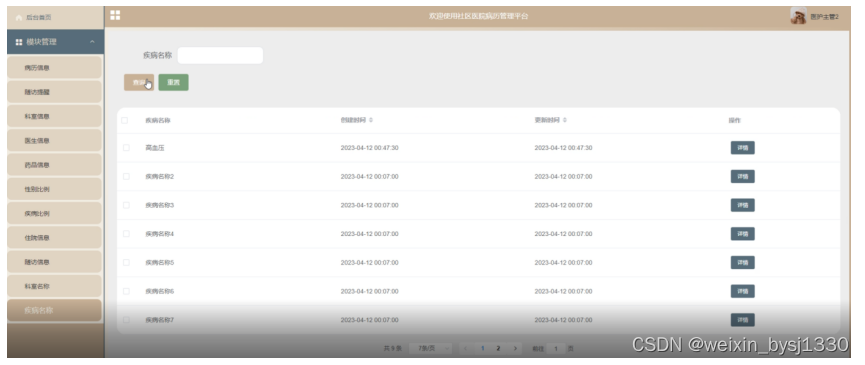Image resolution: width=865 pixels, height=365 pixels.
Task: Click the 高血压 cell in the table
Action: 155,148
